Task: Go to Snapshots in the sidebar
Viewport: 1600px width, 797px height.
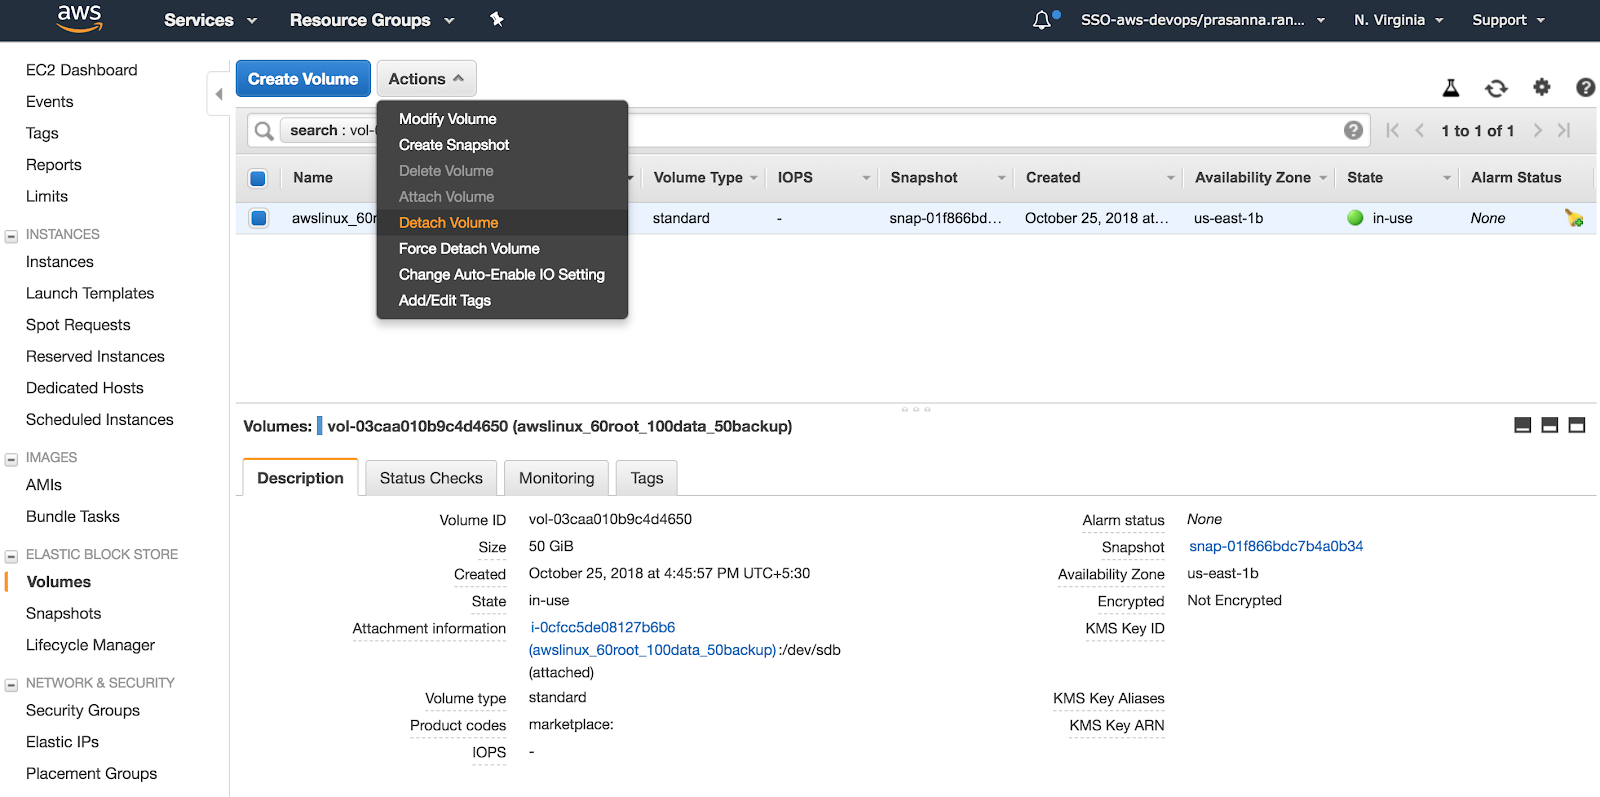Action: tap(63, 614)
